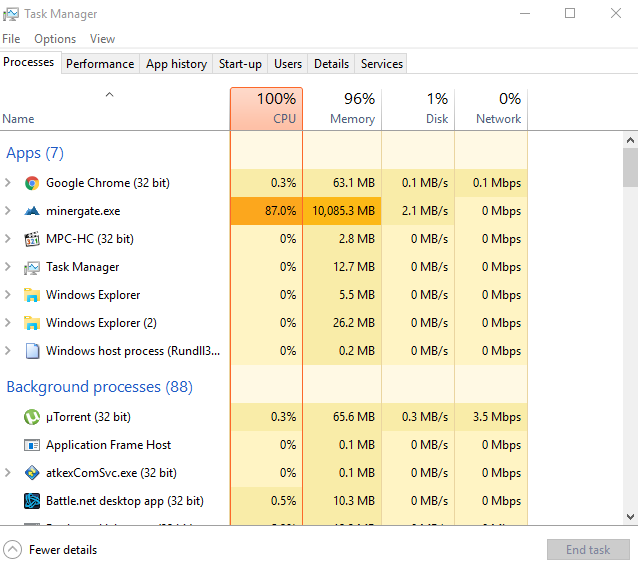Switch to the Details tab
638x568 pixels.
[x=331, y=64]
